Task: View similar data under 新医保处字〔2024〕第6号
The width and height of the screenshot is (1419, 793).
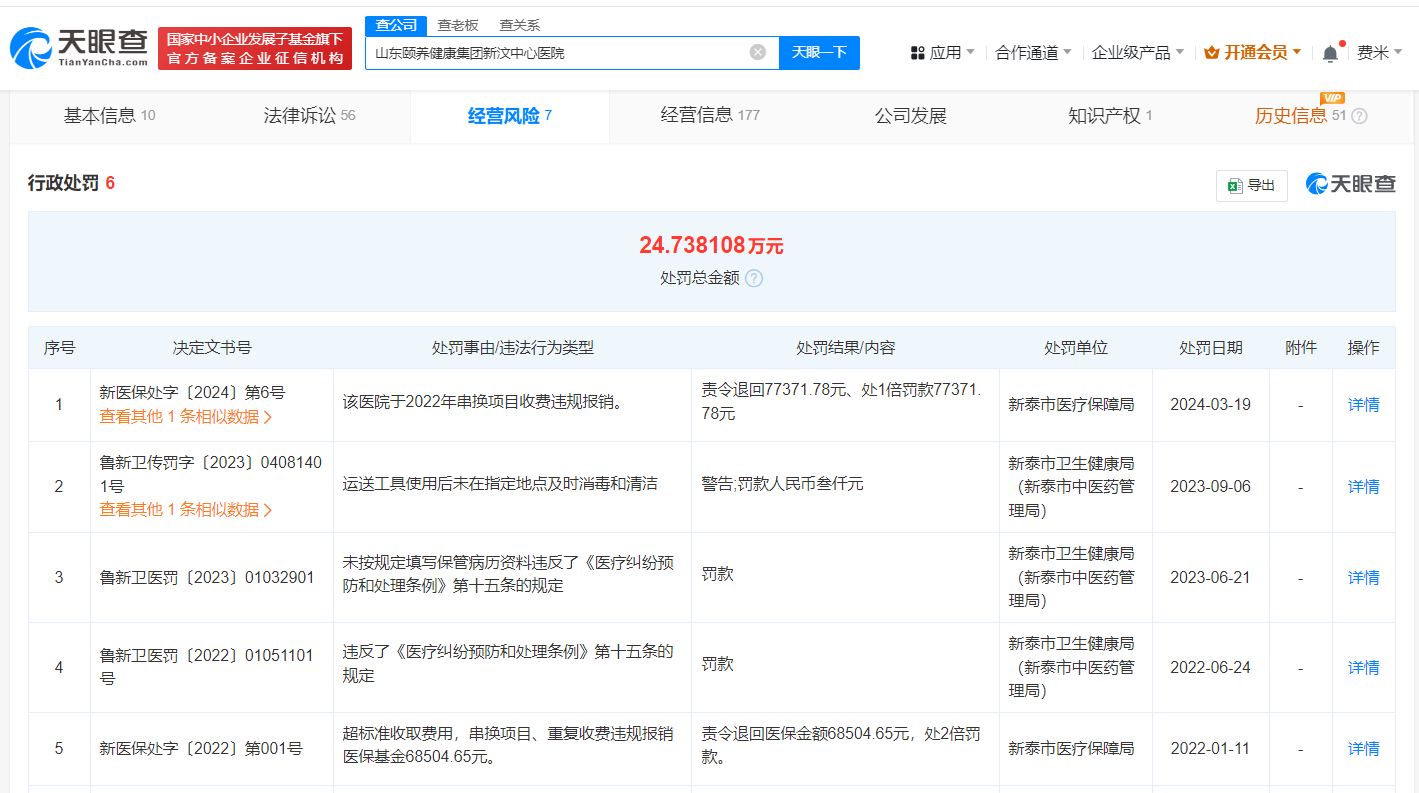Action: (x=185, y=417)
